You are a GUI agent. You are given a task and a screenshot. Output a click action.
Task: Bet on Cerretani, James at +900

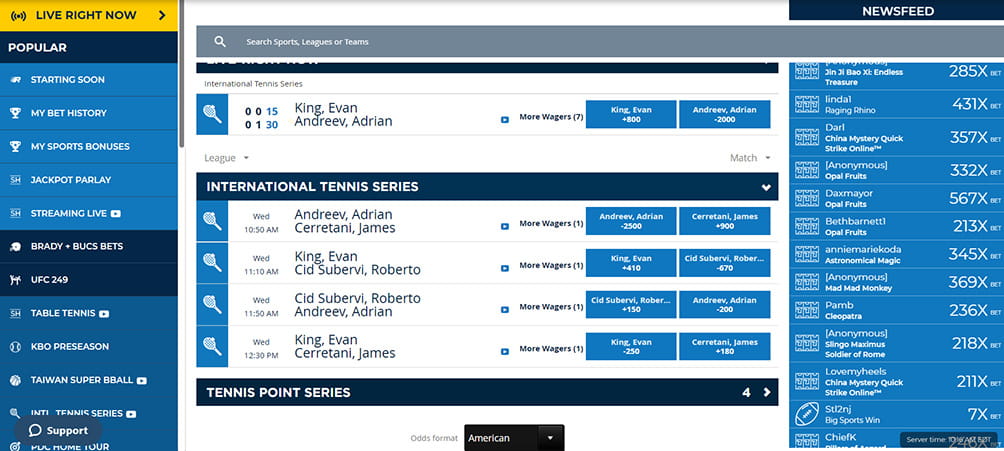point(725,221)
